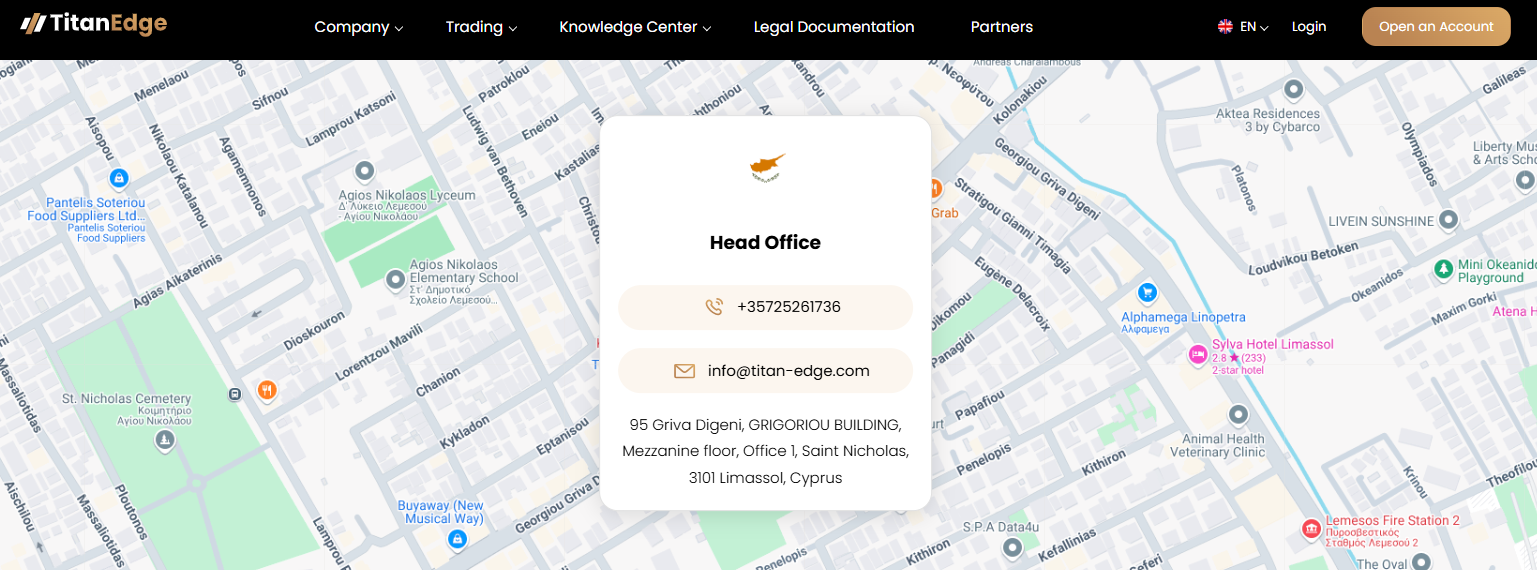Click the Liberty Museum map pin
The image size is (1537, 570).
point(1526,182)
